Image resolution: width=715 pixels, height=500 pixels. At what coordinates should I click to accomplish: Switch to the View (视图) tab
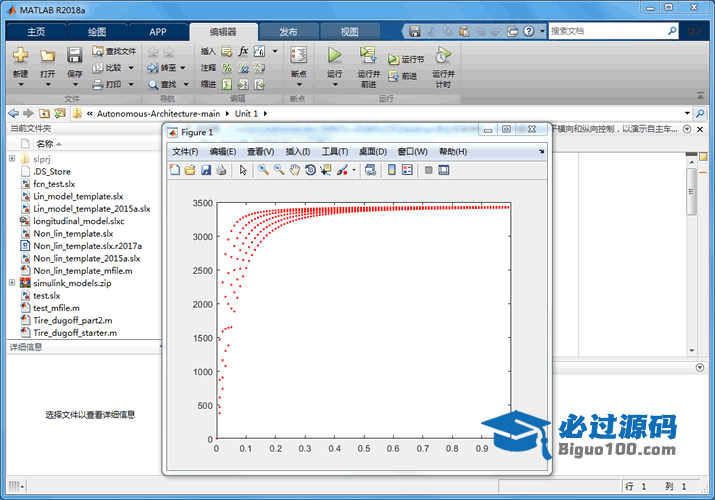coord(350,32)
